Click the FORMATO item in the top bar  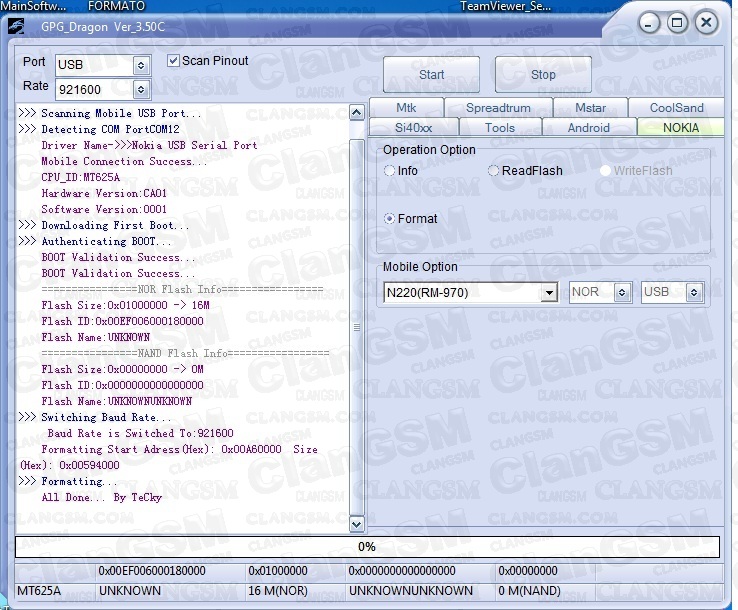[x=116, y=6]
